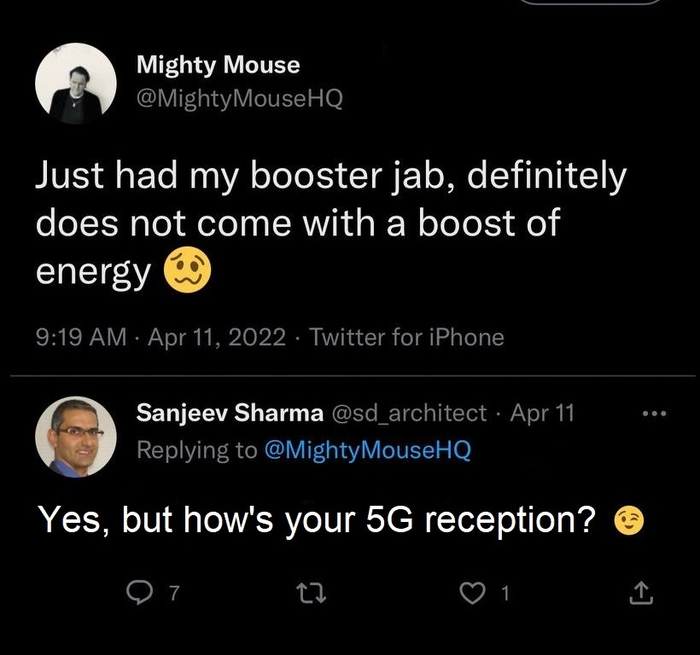This screenshot has height=655, width=700.
Task: Click the Mighty Mouse display name
Action: 217,66
